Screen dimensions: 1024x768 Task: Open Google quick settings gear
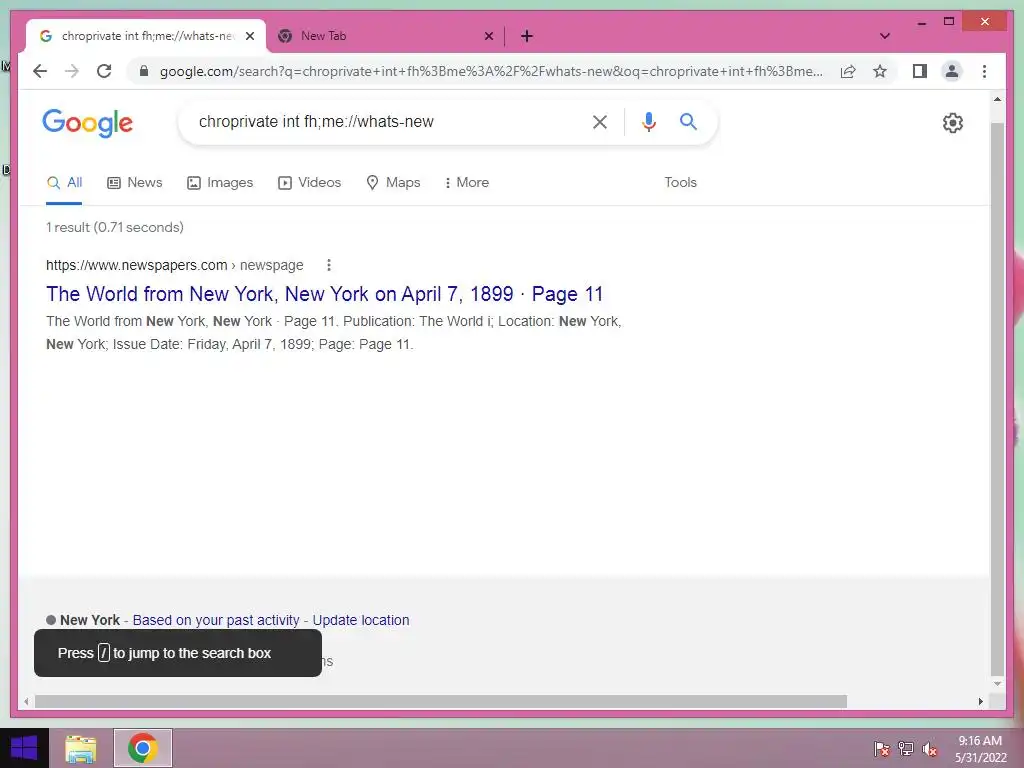(953, 123)
